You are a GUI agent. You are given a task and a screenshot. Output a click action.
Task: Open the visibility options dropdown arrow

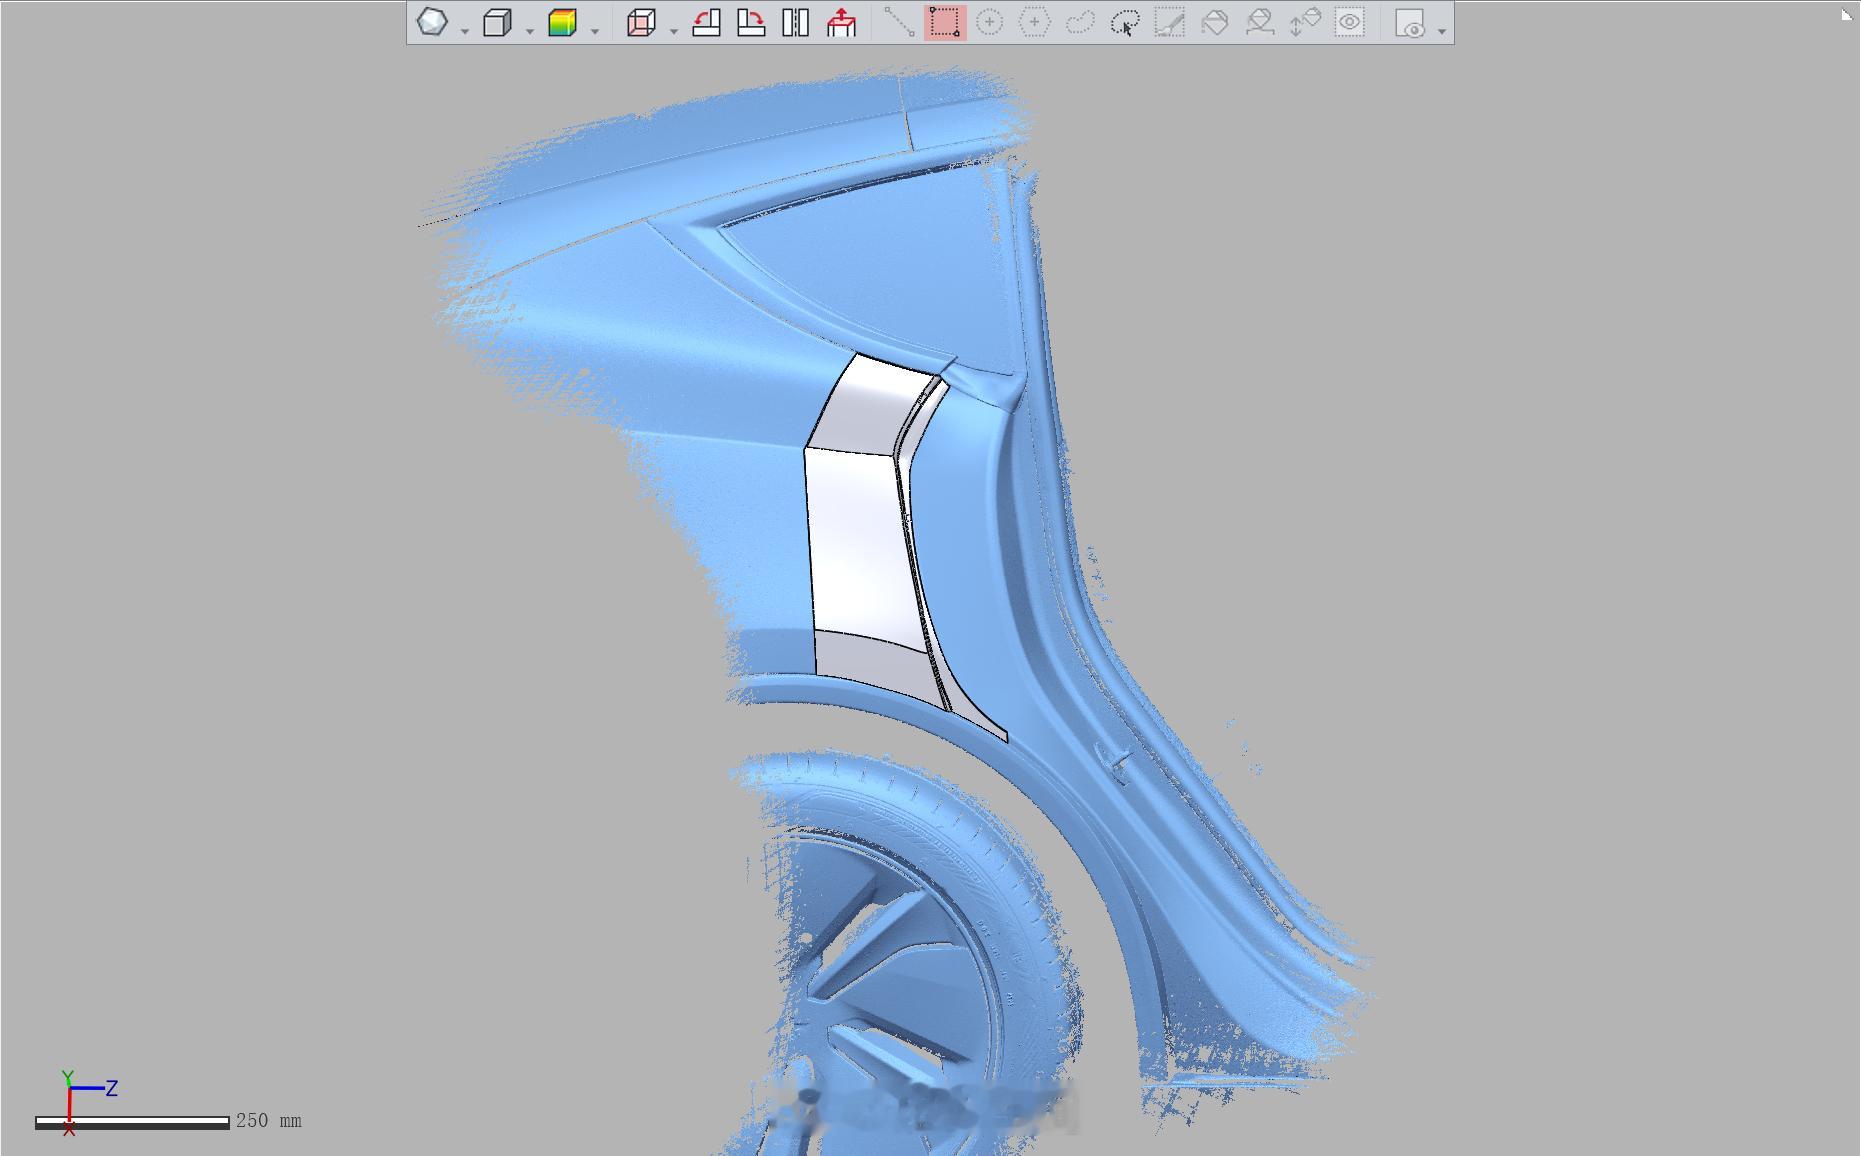(1441, 31)
